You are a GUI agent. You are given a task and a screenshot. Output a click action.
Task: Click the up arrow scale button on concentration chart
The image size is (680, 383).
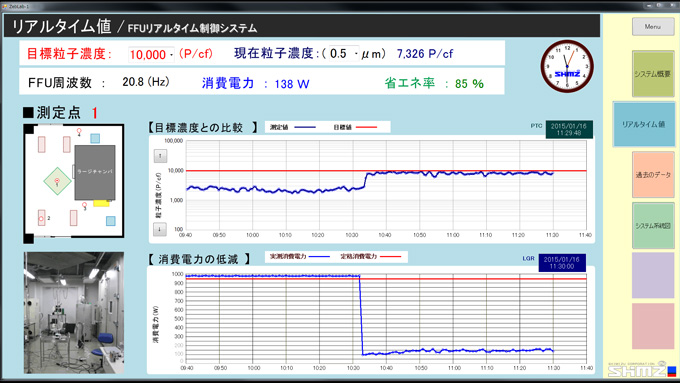tap(160, 156)
